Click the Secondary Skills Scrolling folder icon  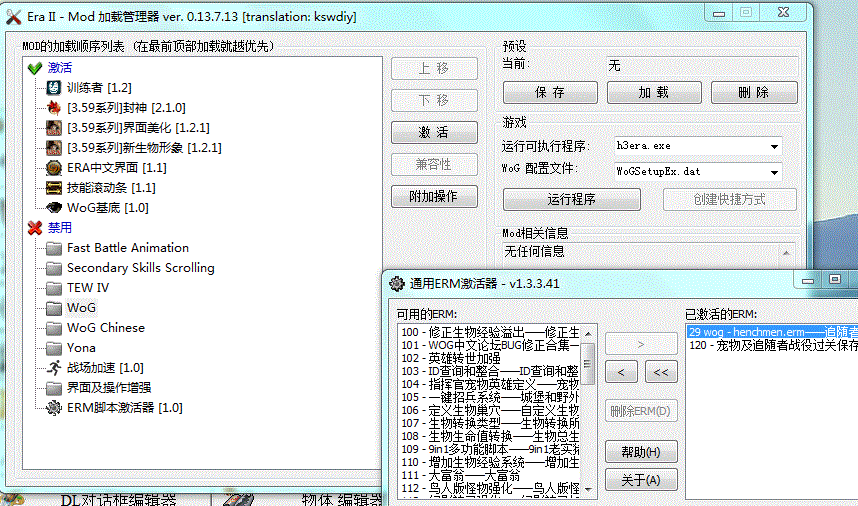point(54,268)
